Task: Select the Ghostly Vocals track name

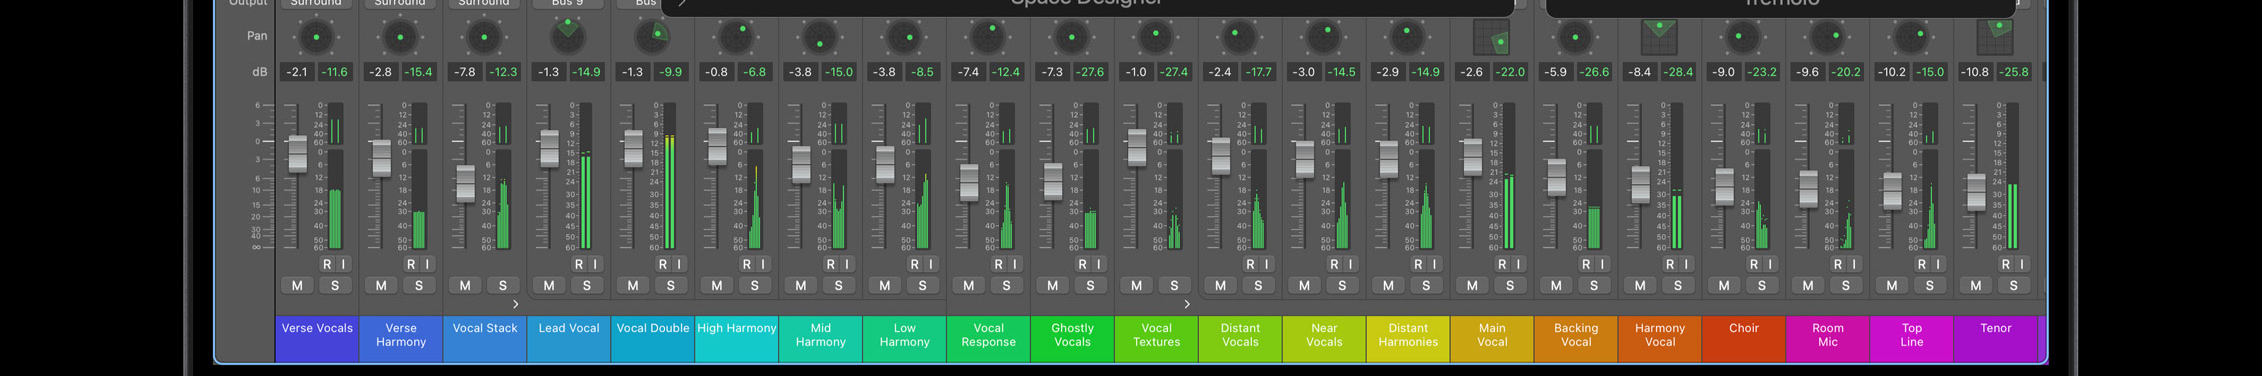Action: click(x=1072, y=335)
